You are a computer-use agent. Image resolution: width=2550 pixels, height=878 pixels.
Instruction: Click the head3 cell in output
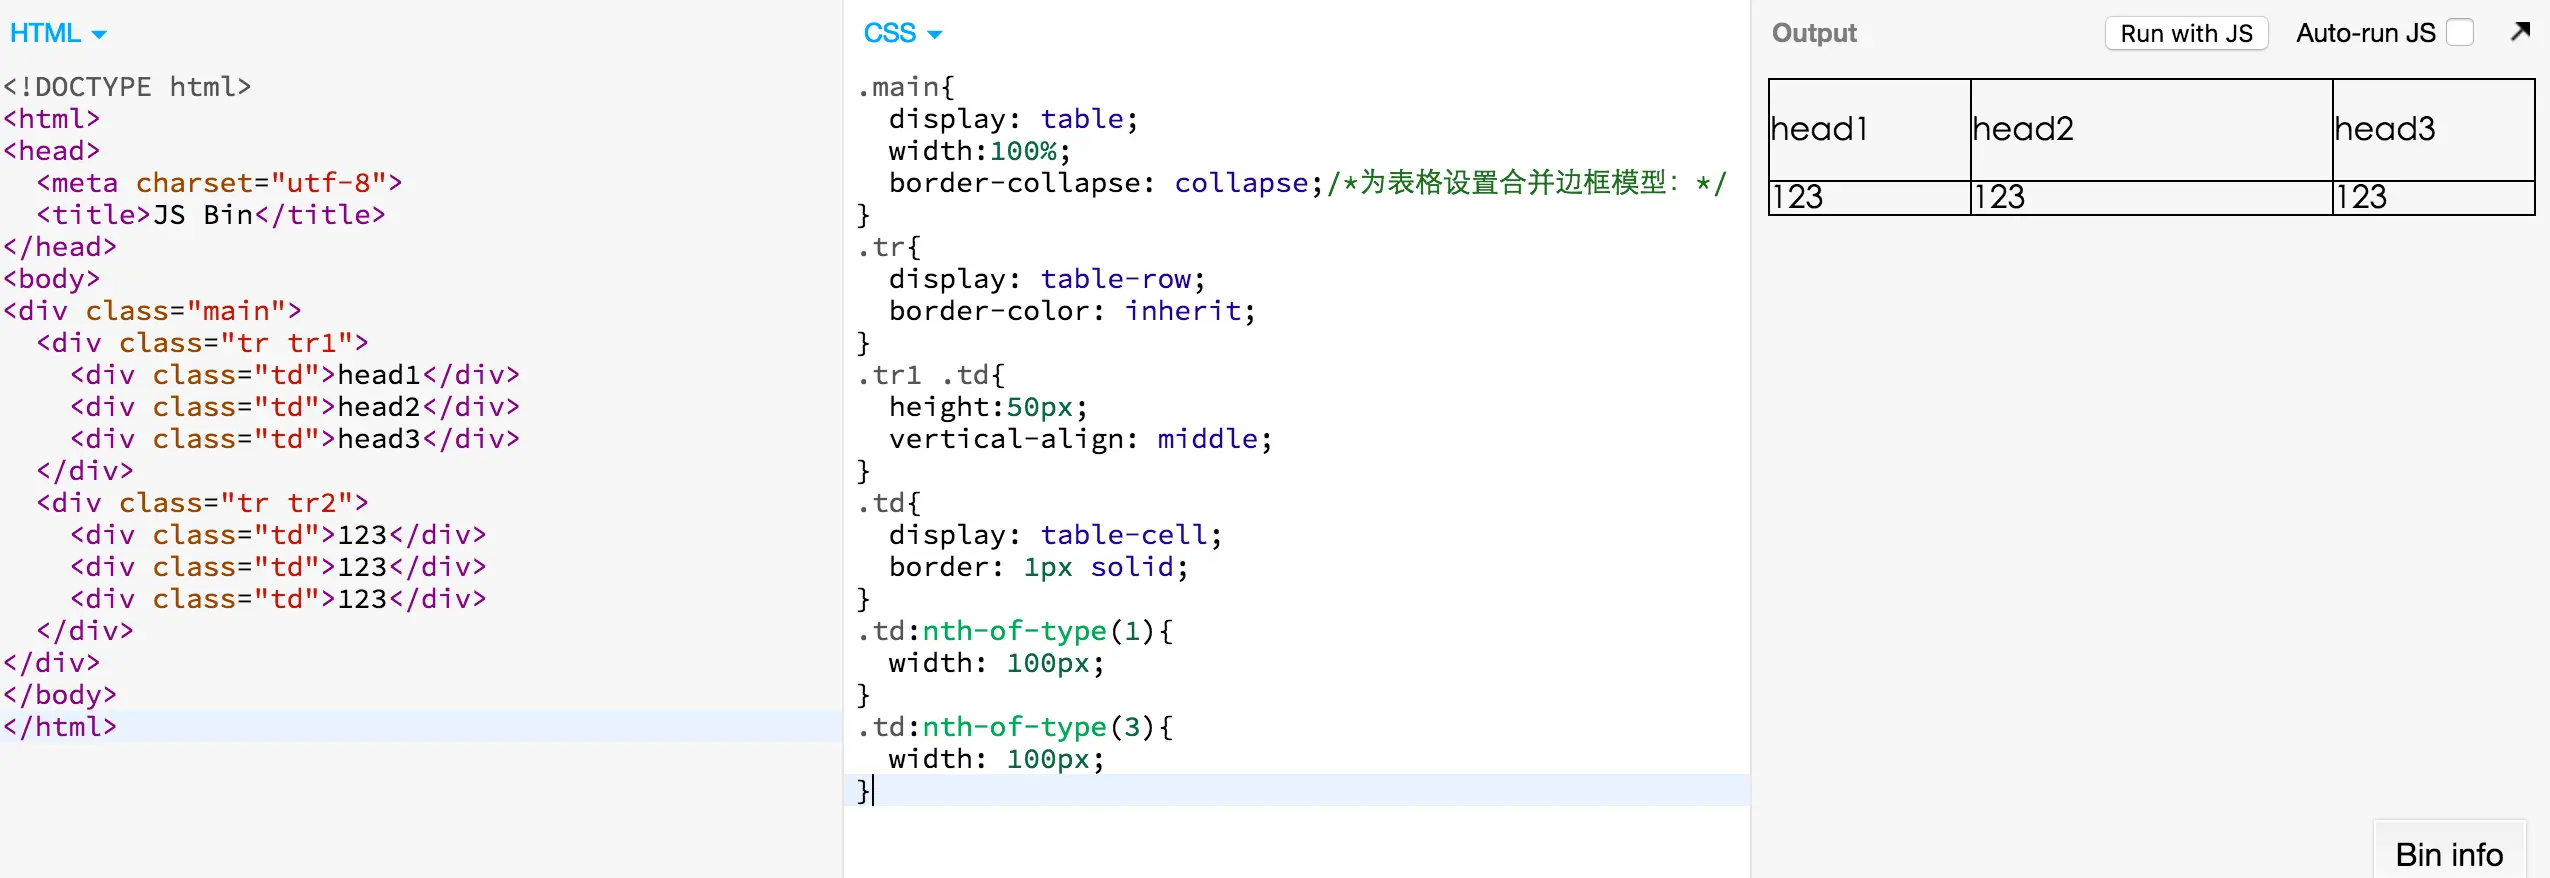click(x=2434, y=129)
